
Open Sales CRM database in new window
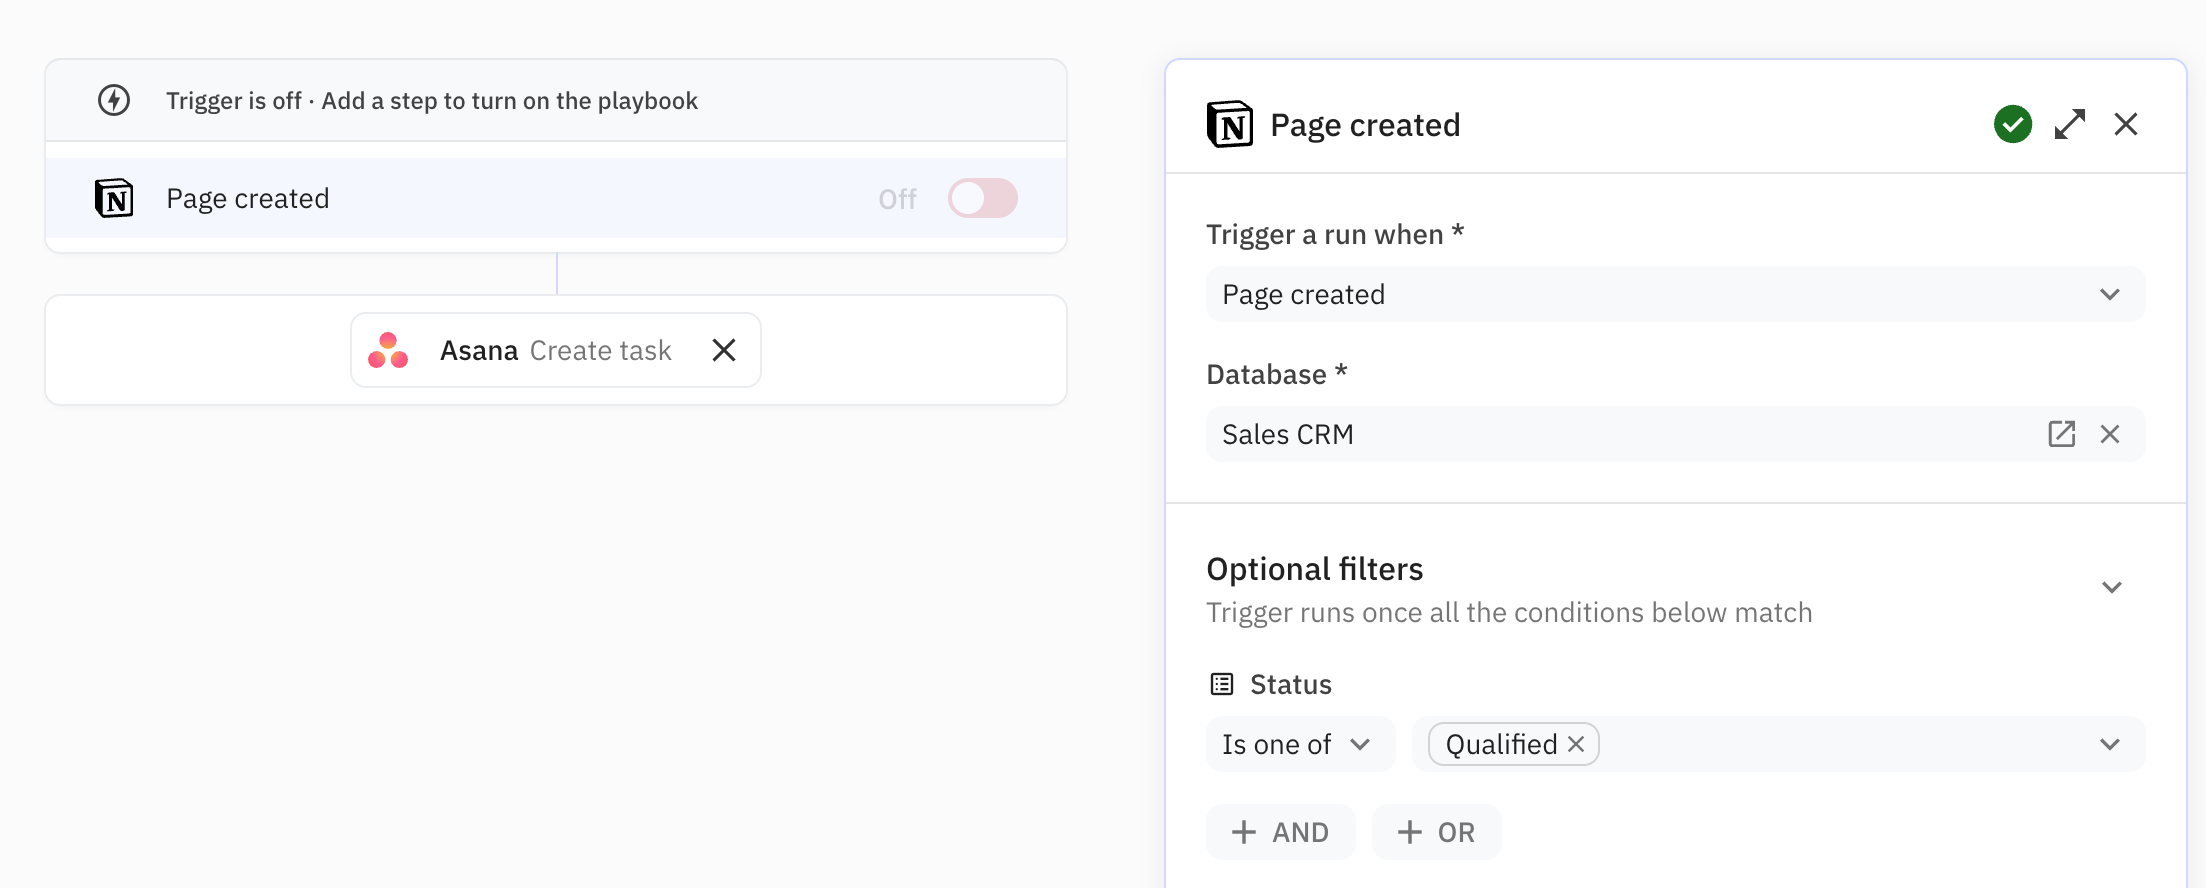(x=2061, y=434)
